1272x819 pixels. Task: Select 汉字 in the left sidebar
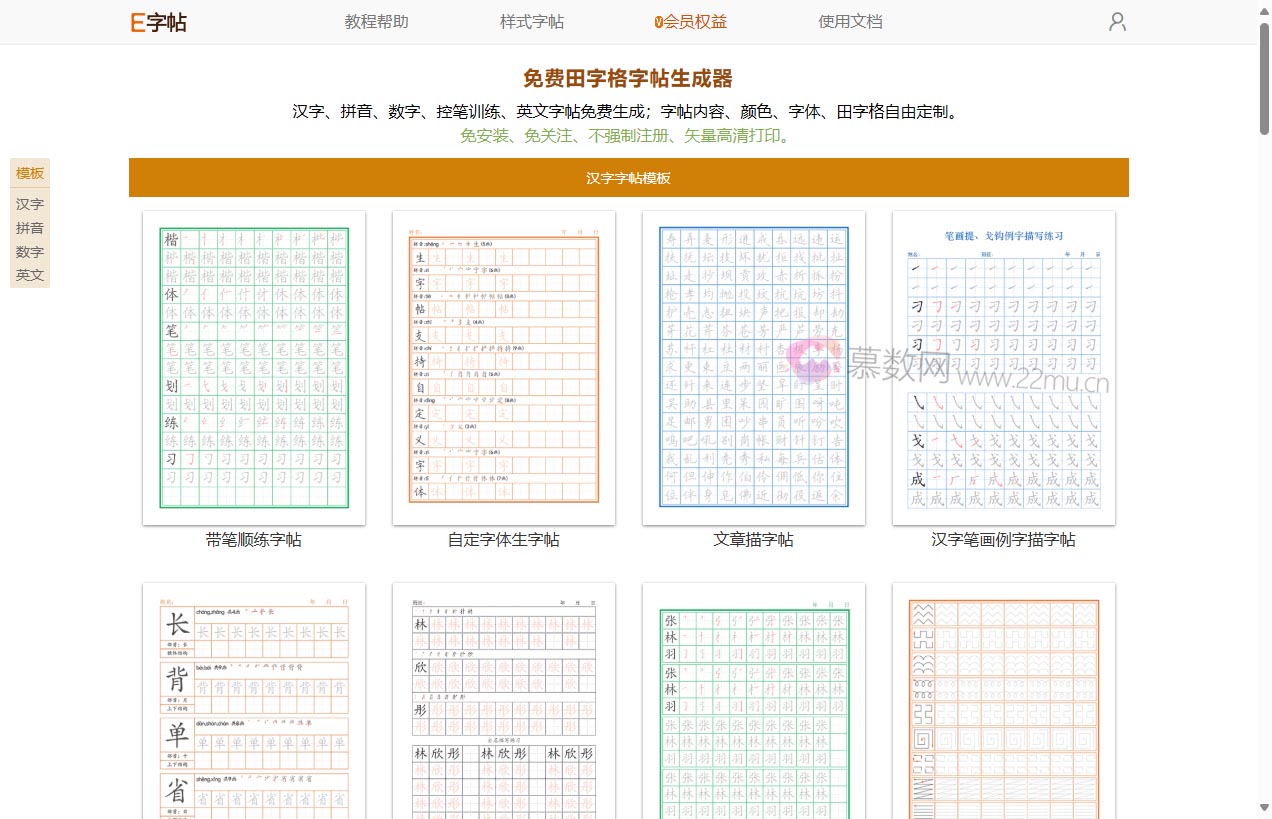(x=29, y=204)
